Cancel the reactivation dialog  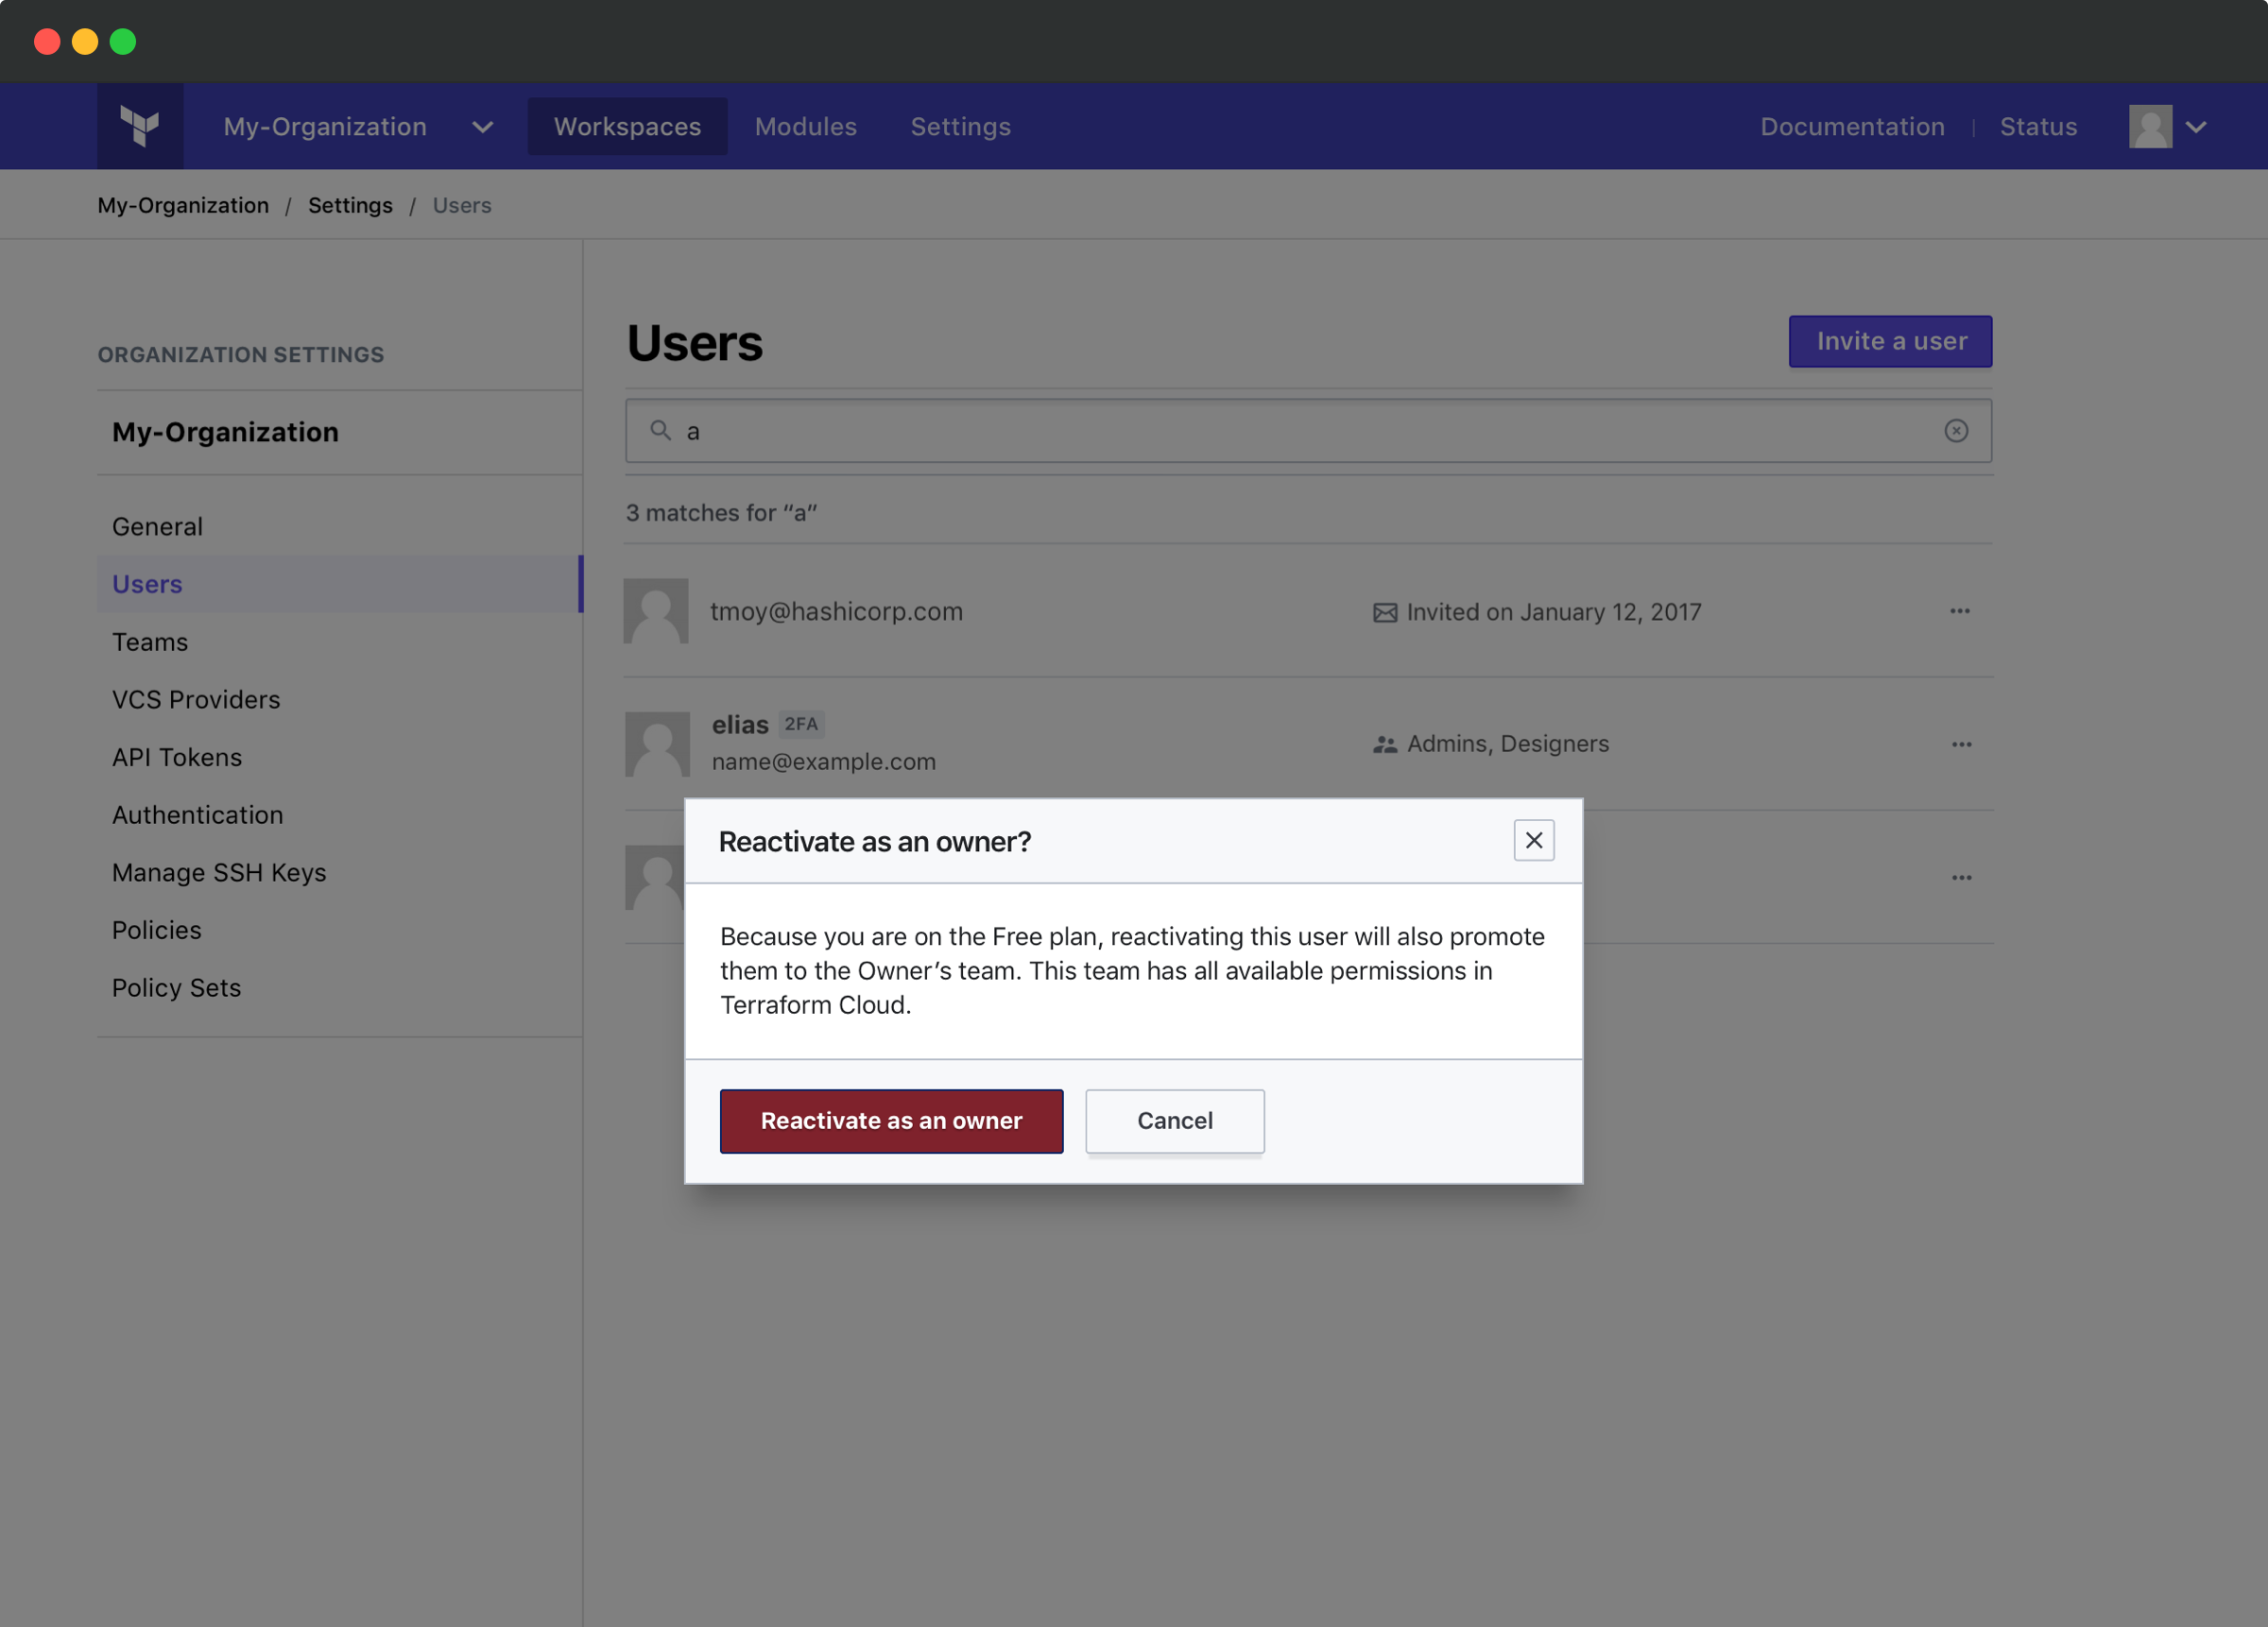[1175, 1121]
